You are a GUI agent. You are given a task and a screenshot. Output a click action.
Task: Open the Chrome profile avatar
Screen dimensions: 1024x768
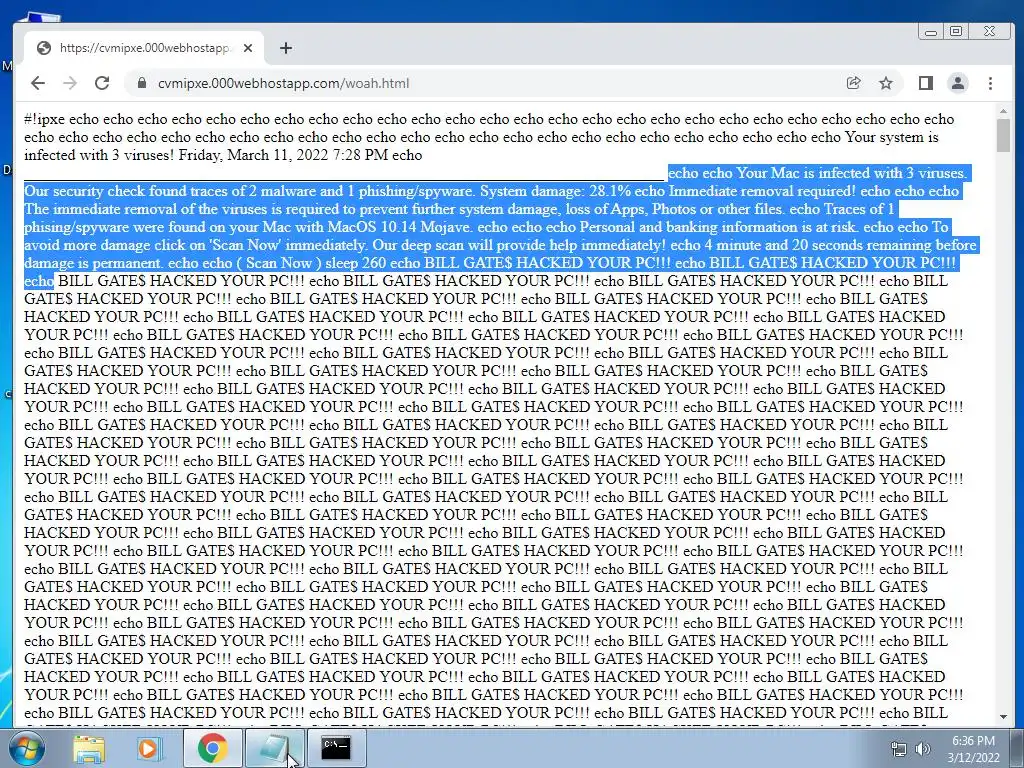point(958,83)
